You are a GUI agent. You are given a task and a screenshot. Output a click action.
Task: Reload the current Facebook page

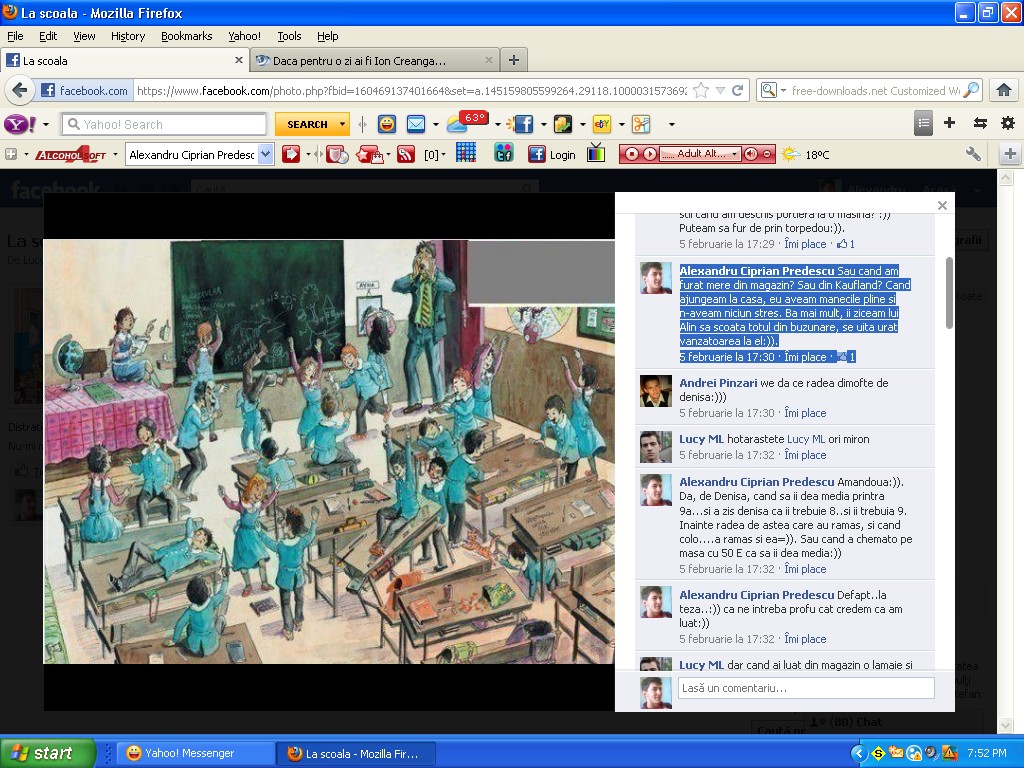coord(737,90)
